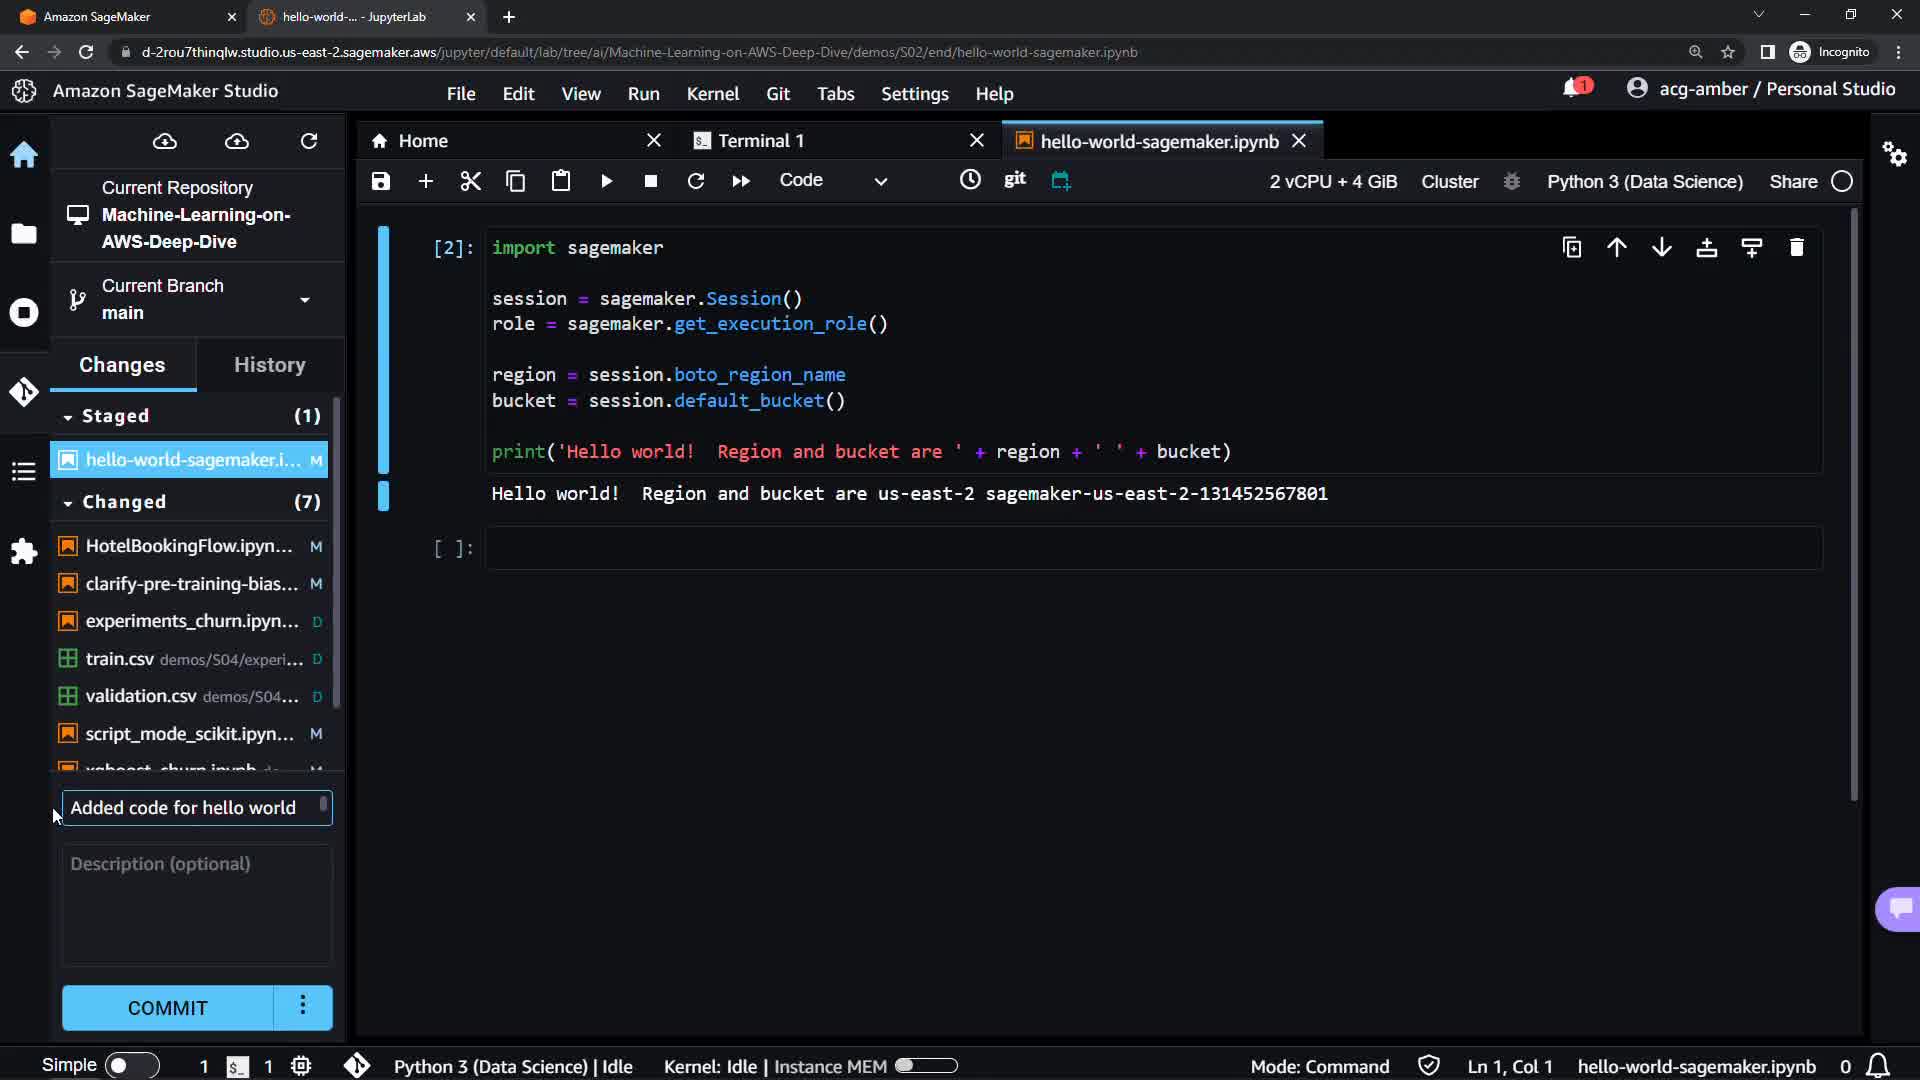This screenshot has height=1080, width=1920.
Task: Save notebook using the floppy disk icon
Action: pos(380,181)
